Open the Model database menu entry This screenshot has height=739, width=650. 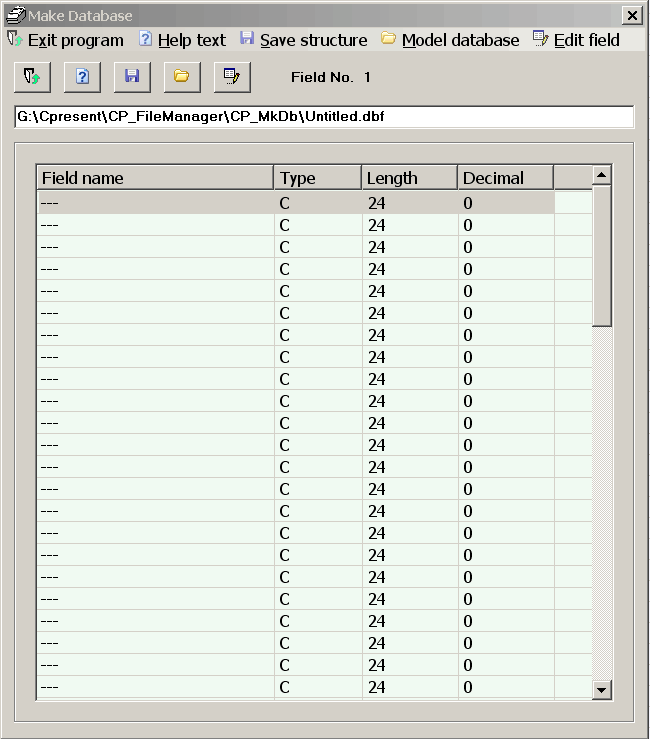(449, 40)
